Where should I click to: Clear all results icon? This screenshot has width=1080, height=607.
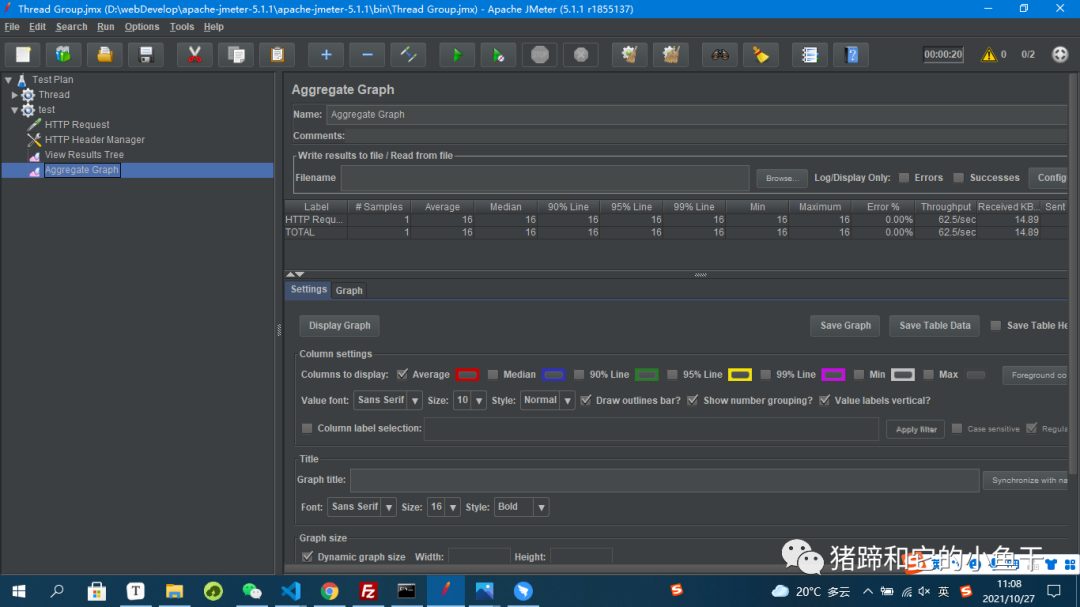671,54
